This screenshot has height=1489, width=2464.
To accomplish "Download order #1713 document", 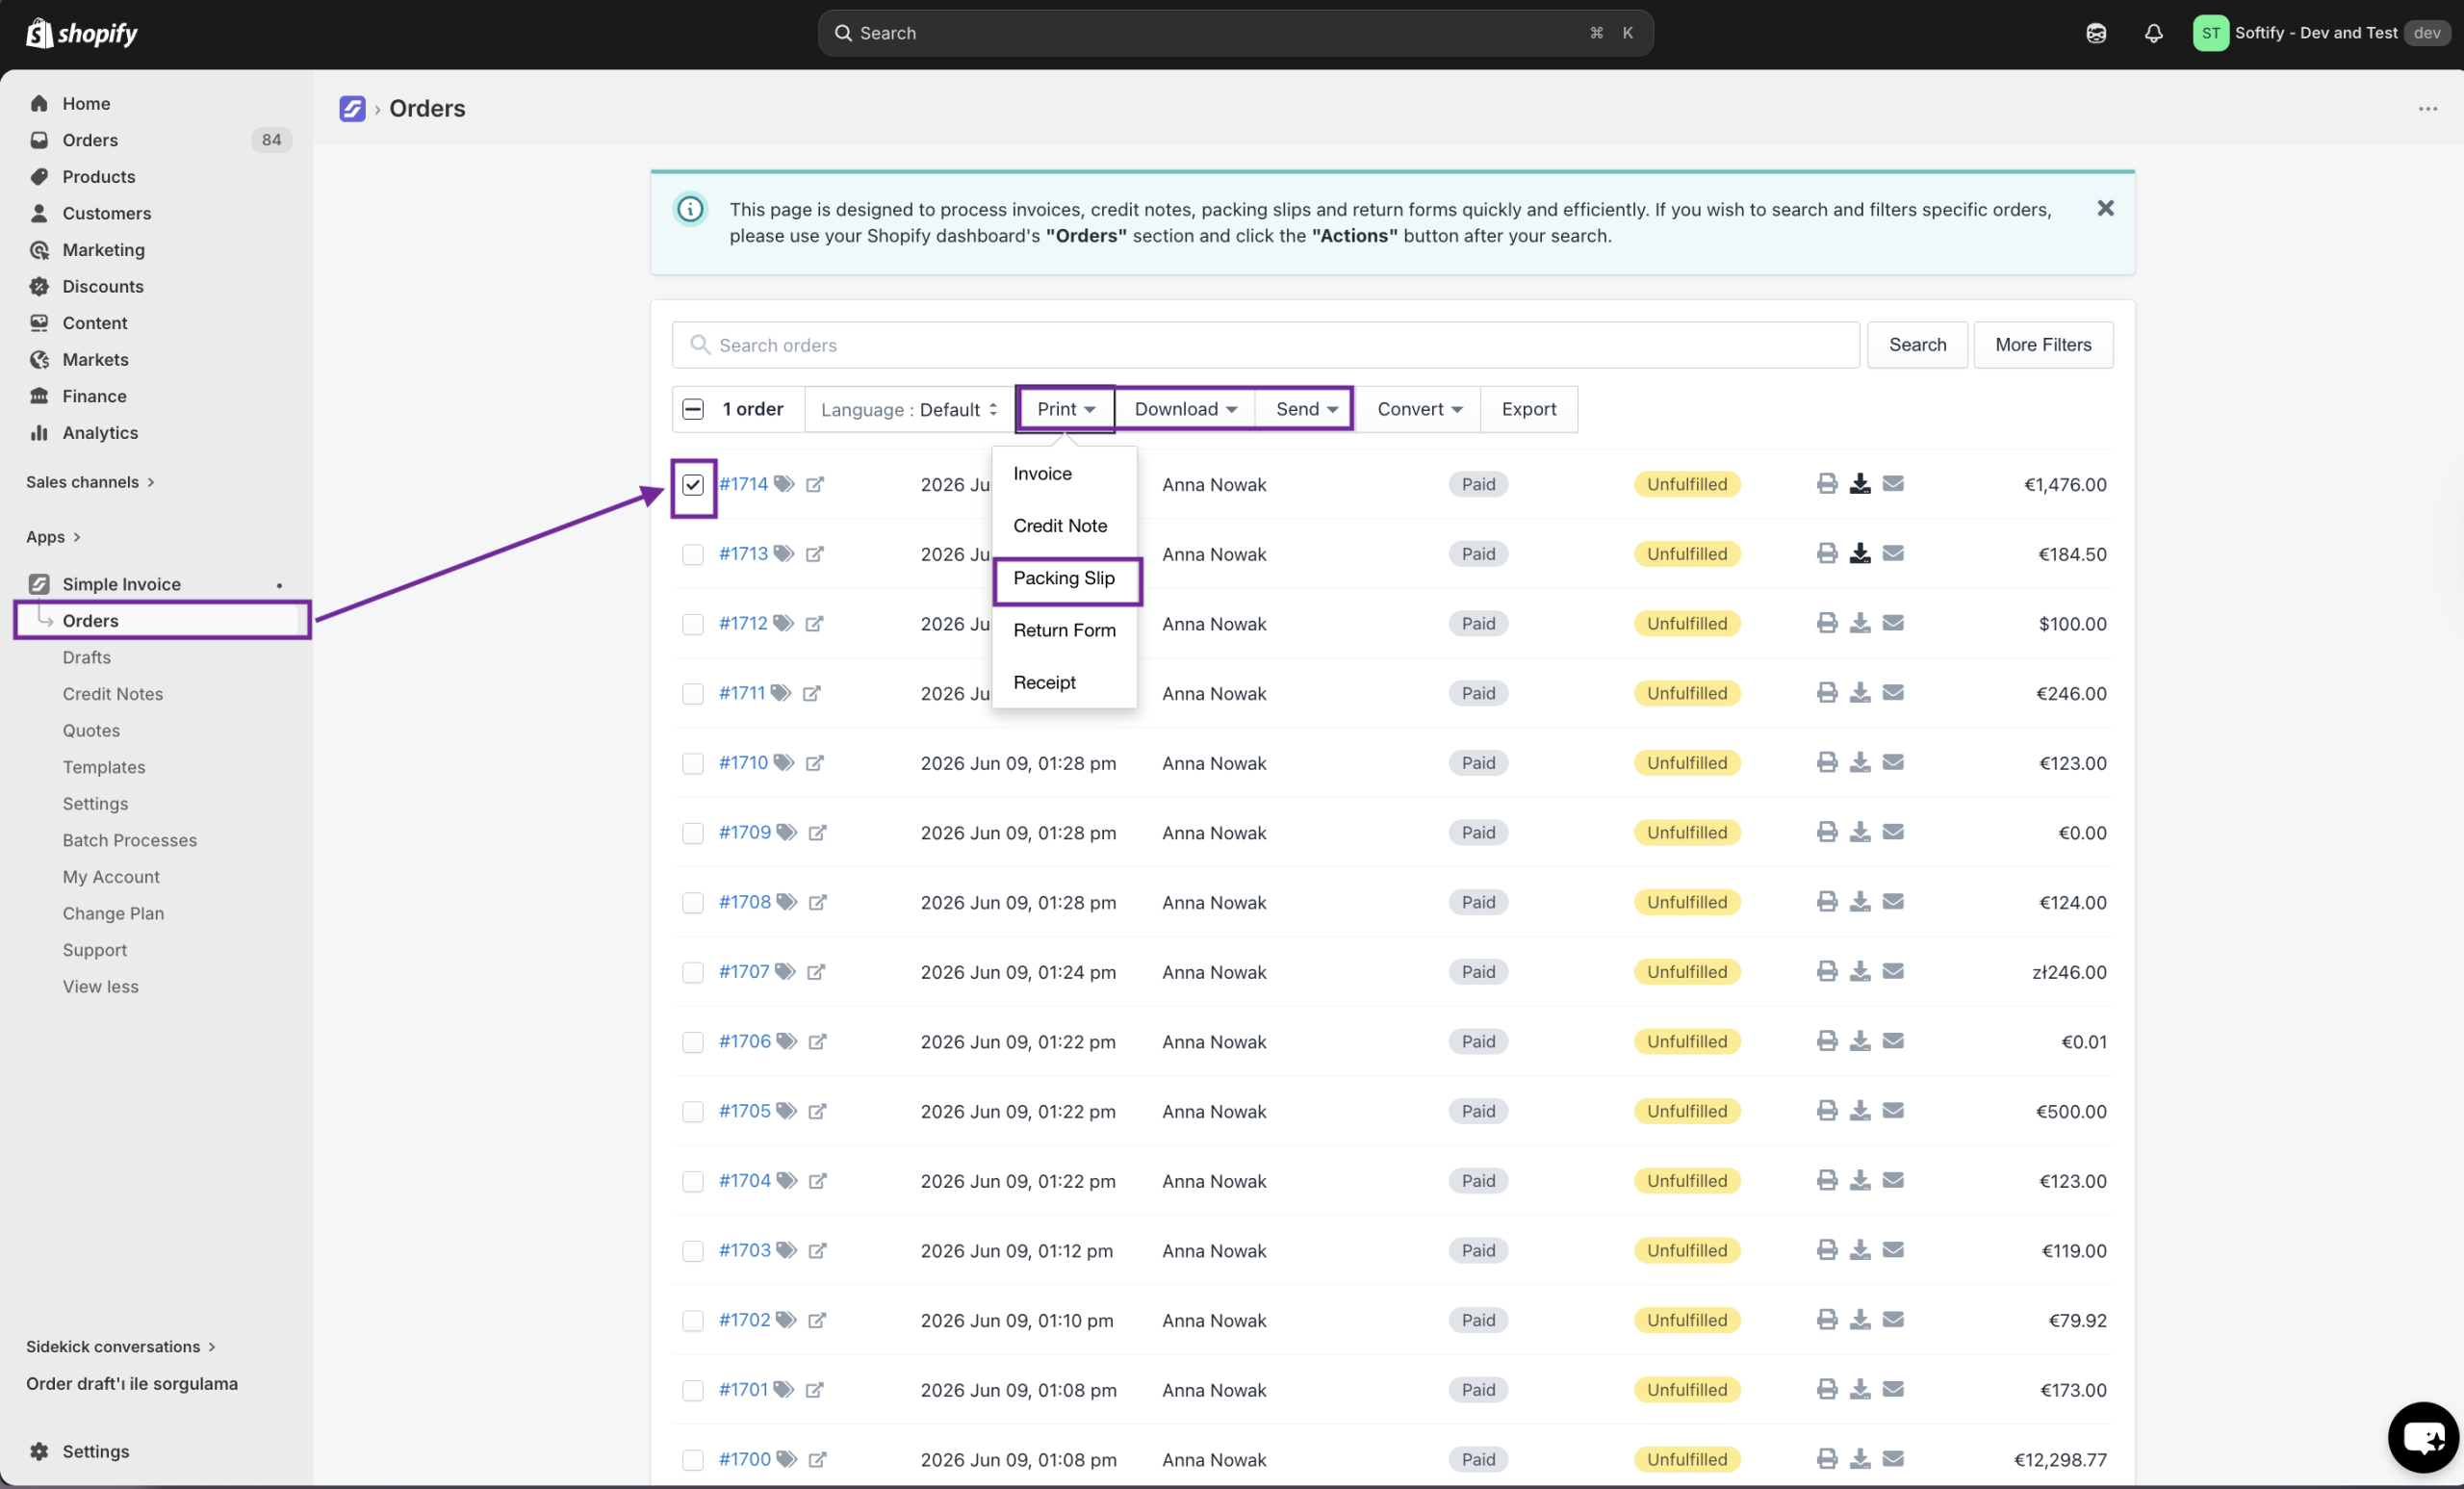I will (1859, 554).
